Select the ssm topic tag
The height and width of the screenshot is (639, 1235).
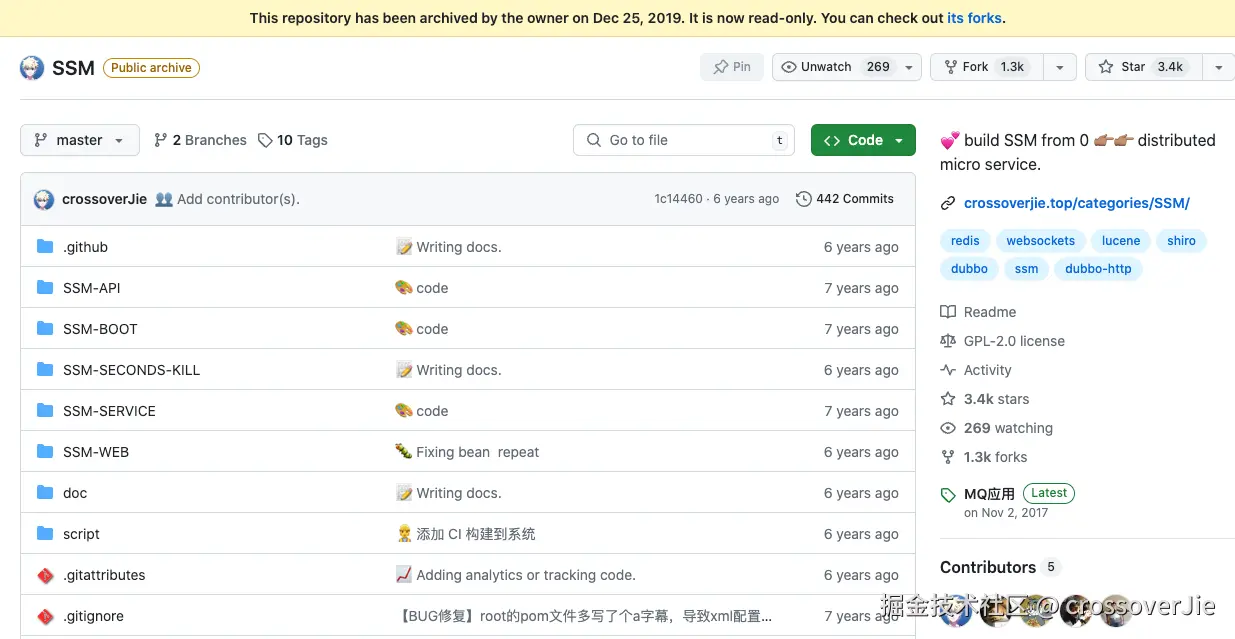coord(1026,269)
